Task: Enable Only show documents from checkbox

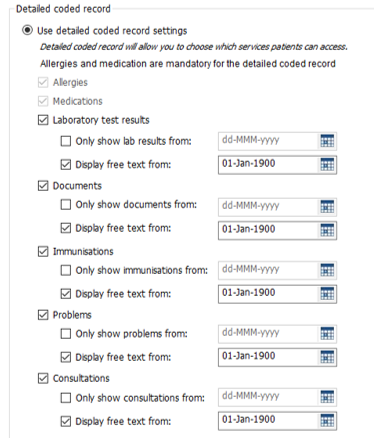Action: point(66,204)
